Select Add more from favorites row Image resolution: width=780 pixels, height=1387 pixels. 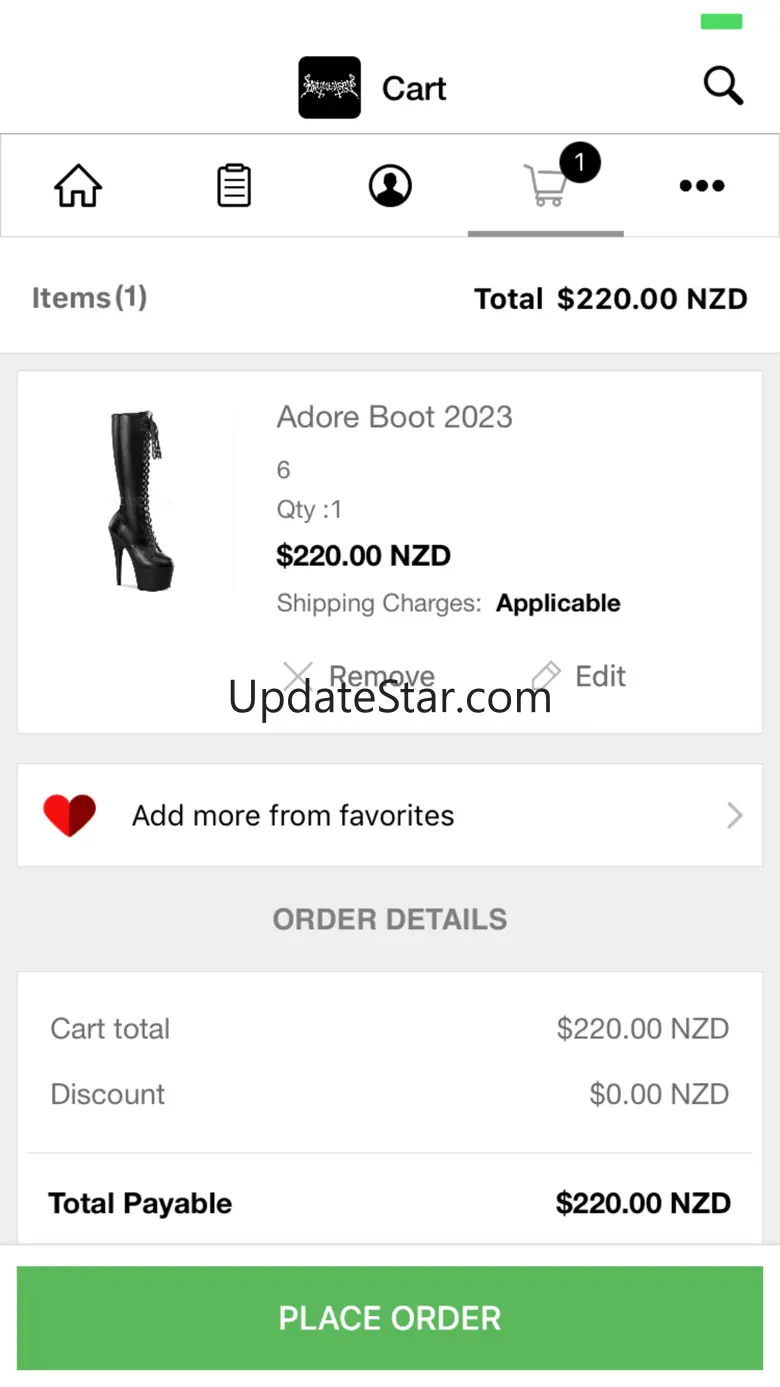coord(293,816)
